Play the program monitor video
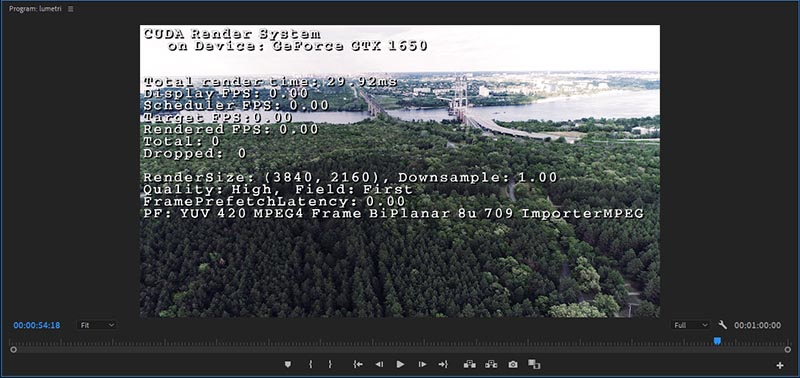 (401, 364)
